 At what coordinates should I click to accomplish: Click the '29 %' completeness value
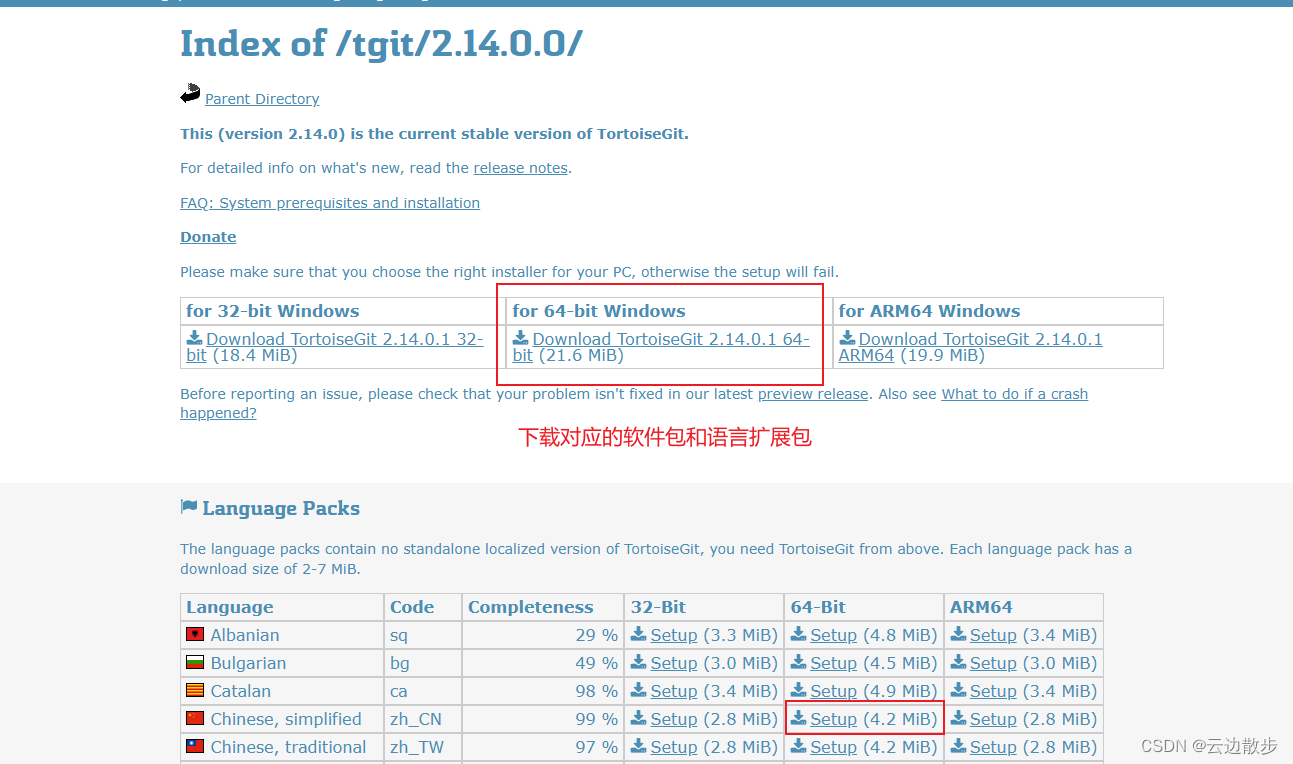tap(596, 635)
